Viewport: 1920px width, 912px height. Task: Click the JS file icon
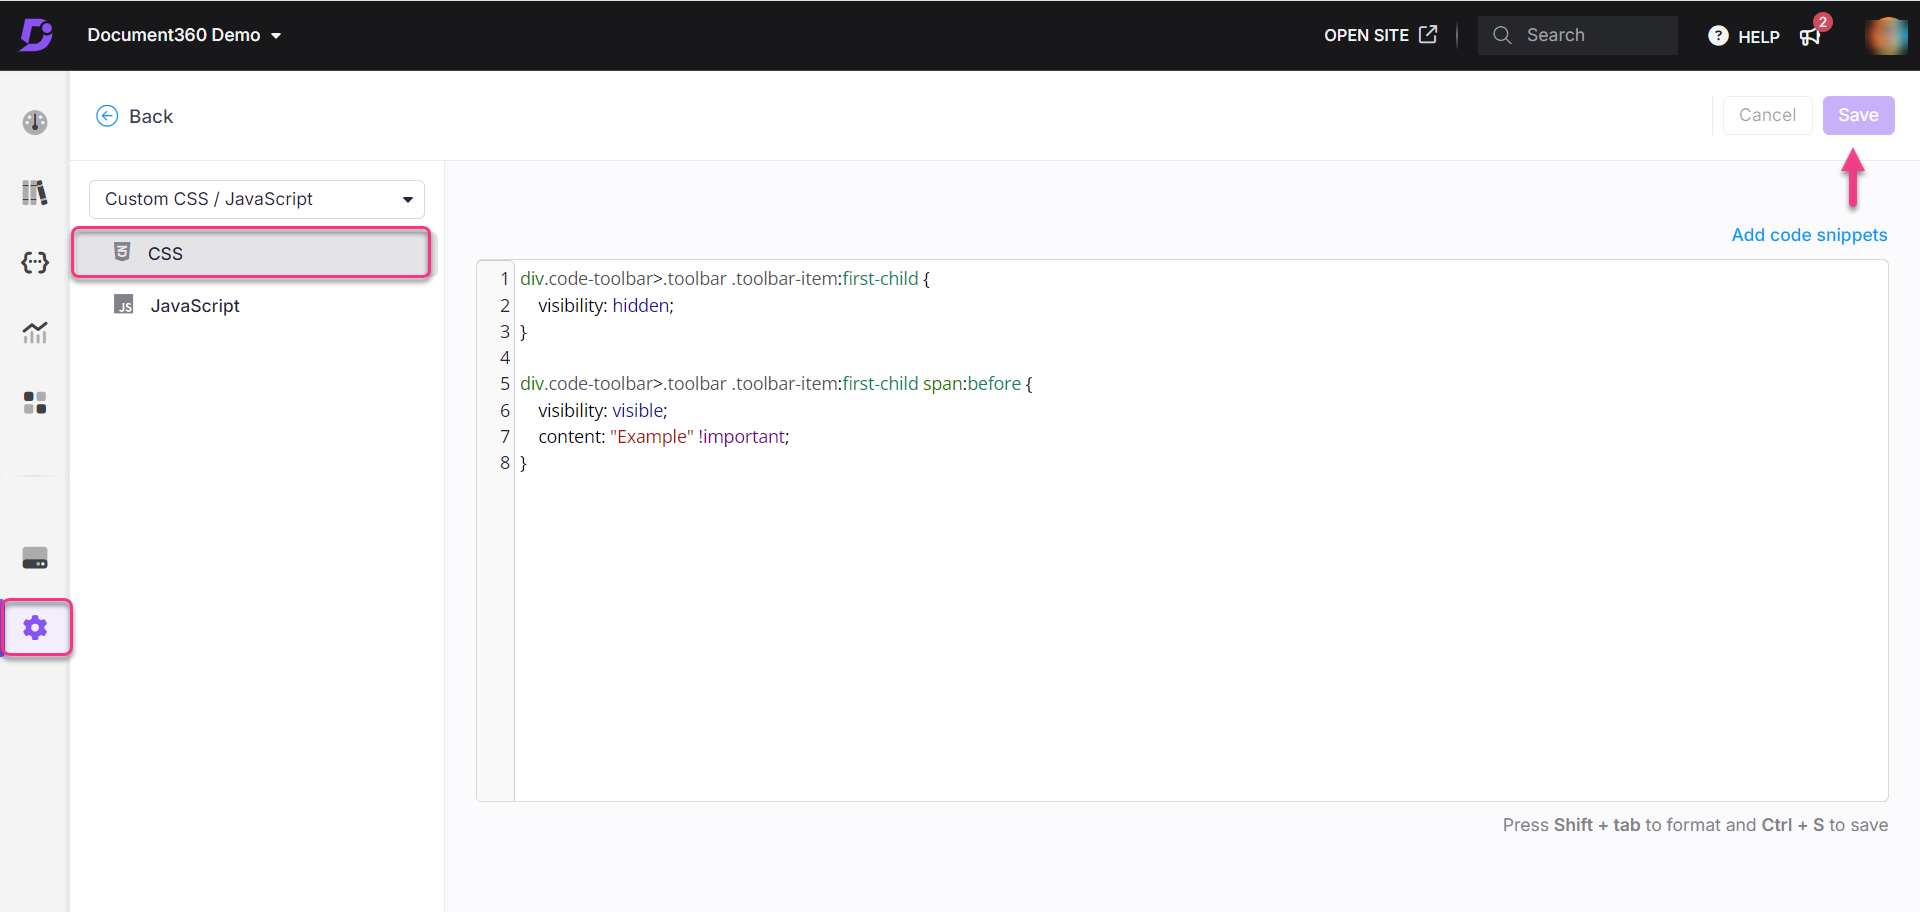[124, 304]
